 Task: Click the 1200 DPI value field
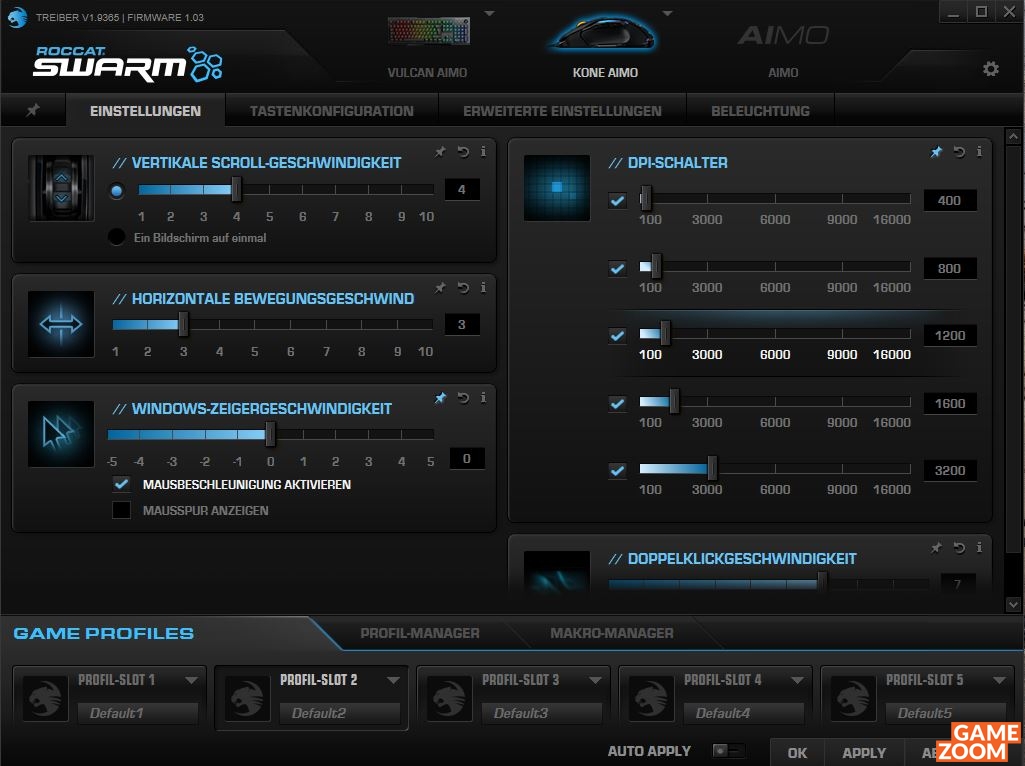tap(950, 335)
